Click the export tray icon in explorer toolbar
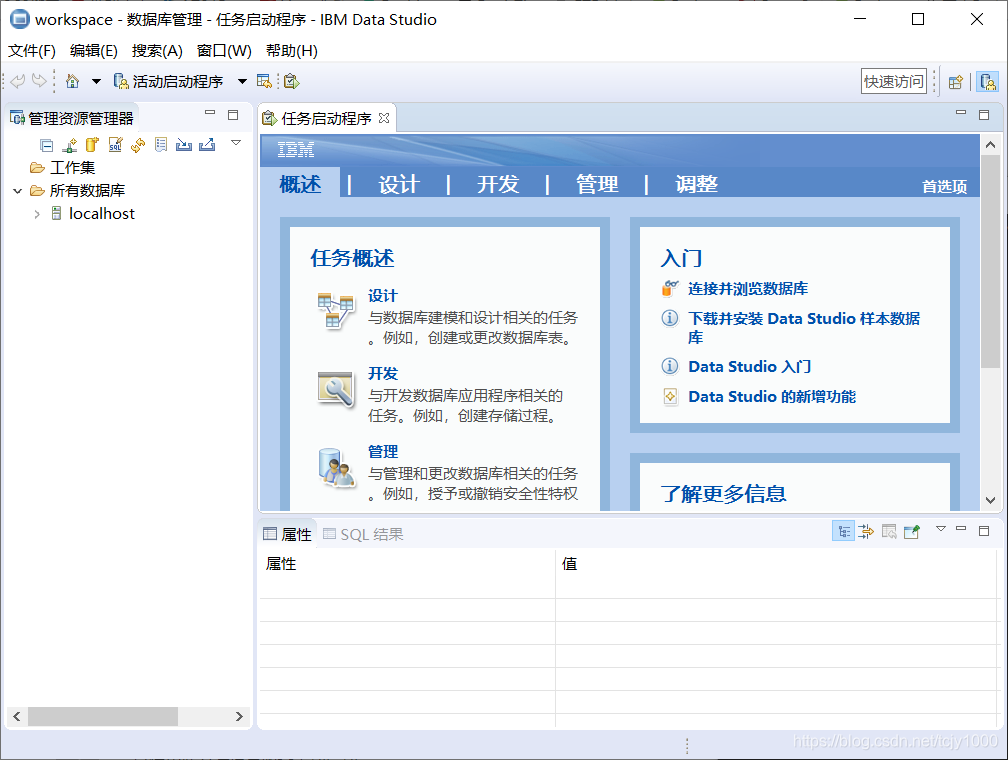The height and width of the screenshot is (760, 1008). (207, 145)
